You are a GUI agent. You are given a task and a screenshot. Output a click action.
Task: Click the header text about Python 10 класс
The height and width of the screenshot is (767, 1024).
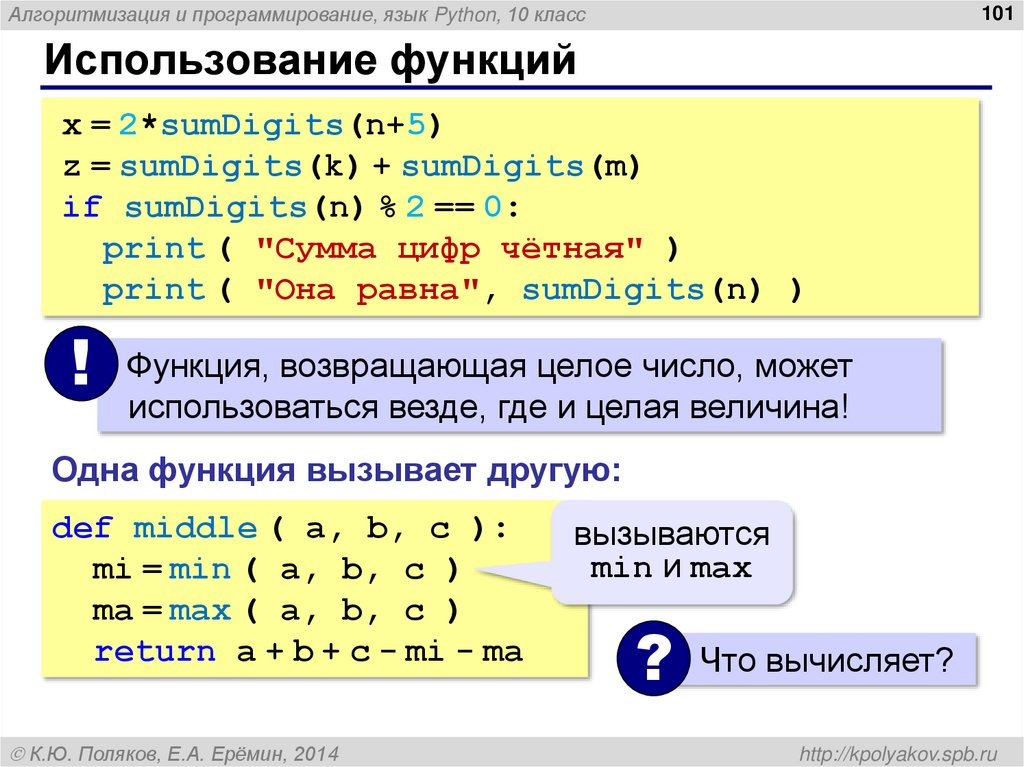pyautogui.click(x=300, y=14)
